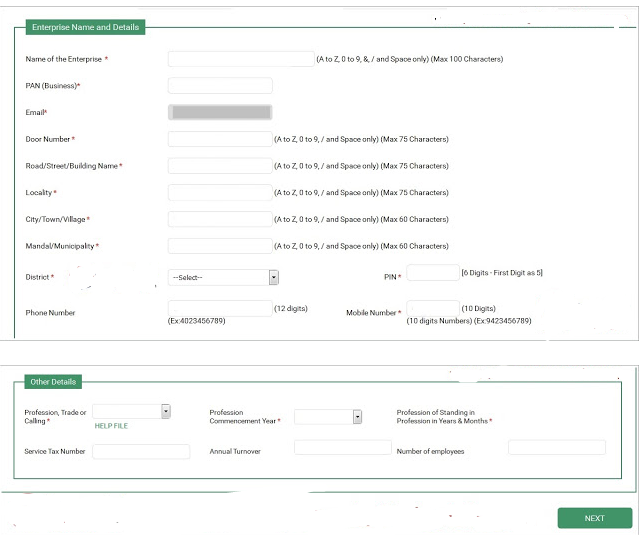Click the Name of the Enterprise input field

coord(241,59)
